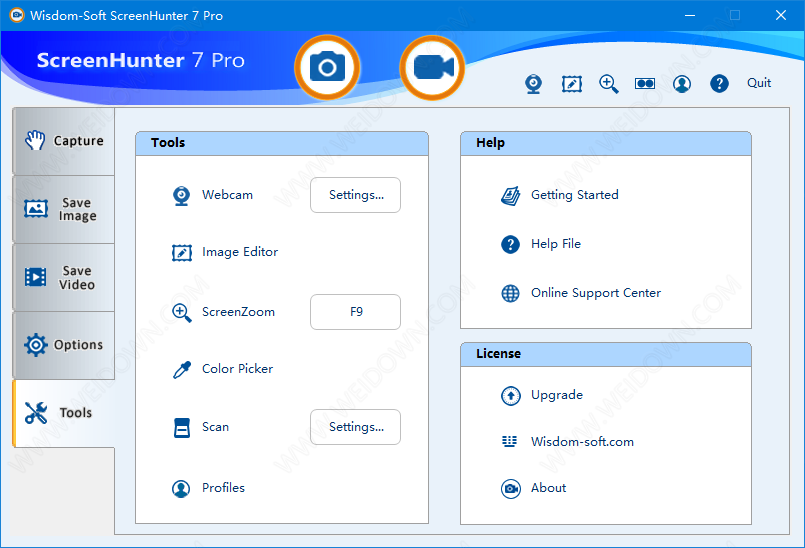
Task: Open Scan Settings button
Action: [x=355, y=427]
